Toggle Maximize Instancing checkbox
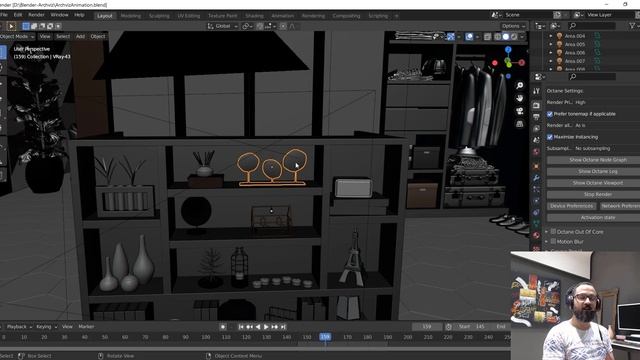Screen dimensions: 640x360 click(549, 137)
